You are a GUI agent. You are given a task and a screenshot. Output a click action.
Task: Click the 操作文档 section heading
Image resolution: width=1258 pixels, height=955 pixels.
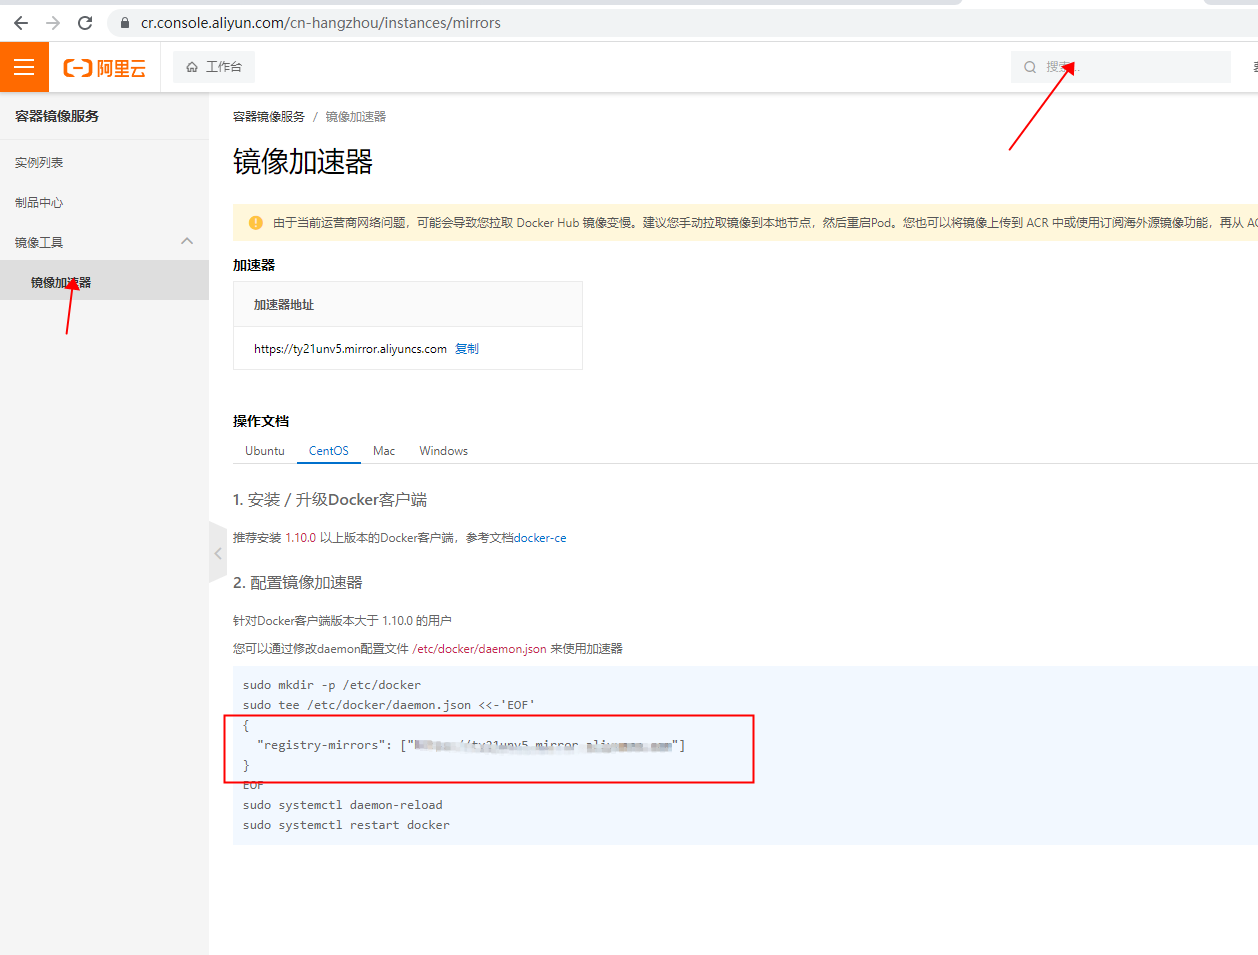click(261, 421)
